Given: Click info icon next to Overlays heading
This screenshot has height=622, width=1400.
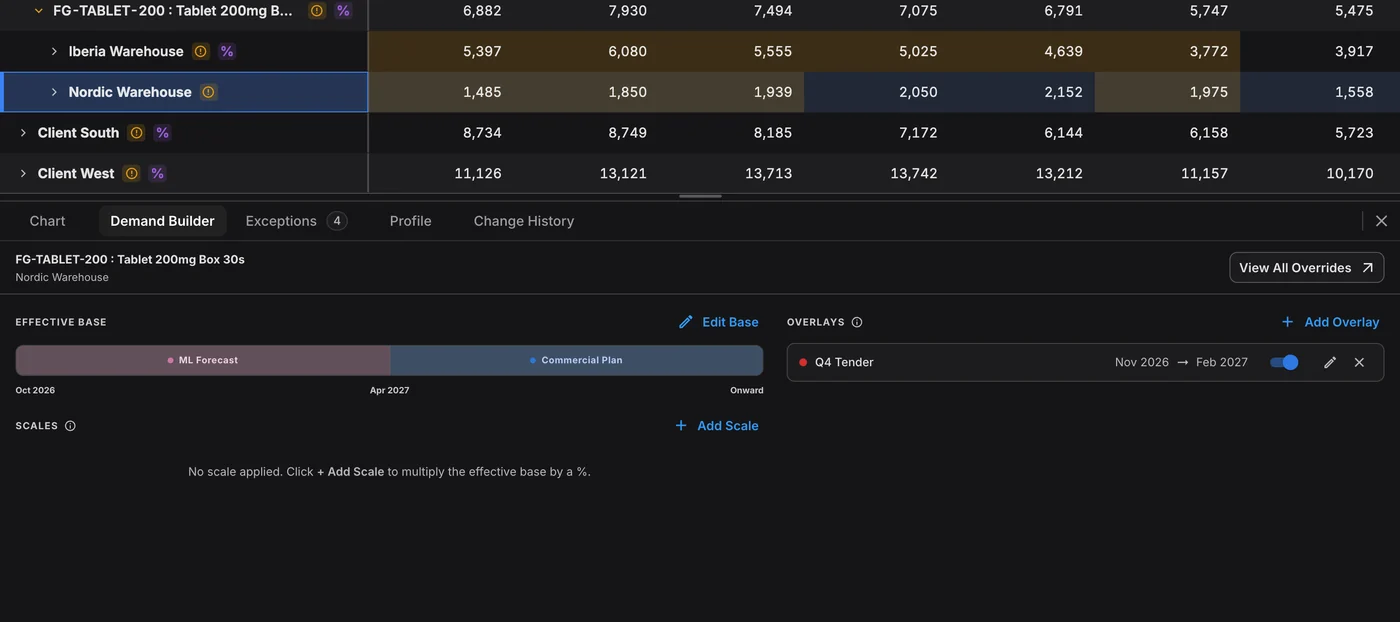Looking at the screenshot, I should (857, 322).
